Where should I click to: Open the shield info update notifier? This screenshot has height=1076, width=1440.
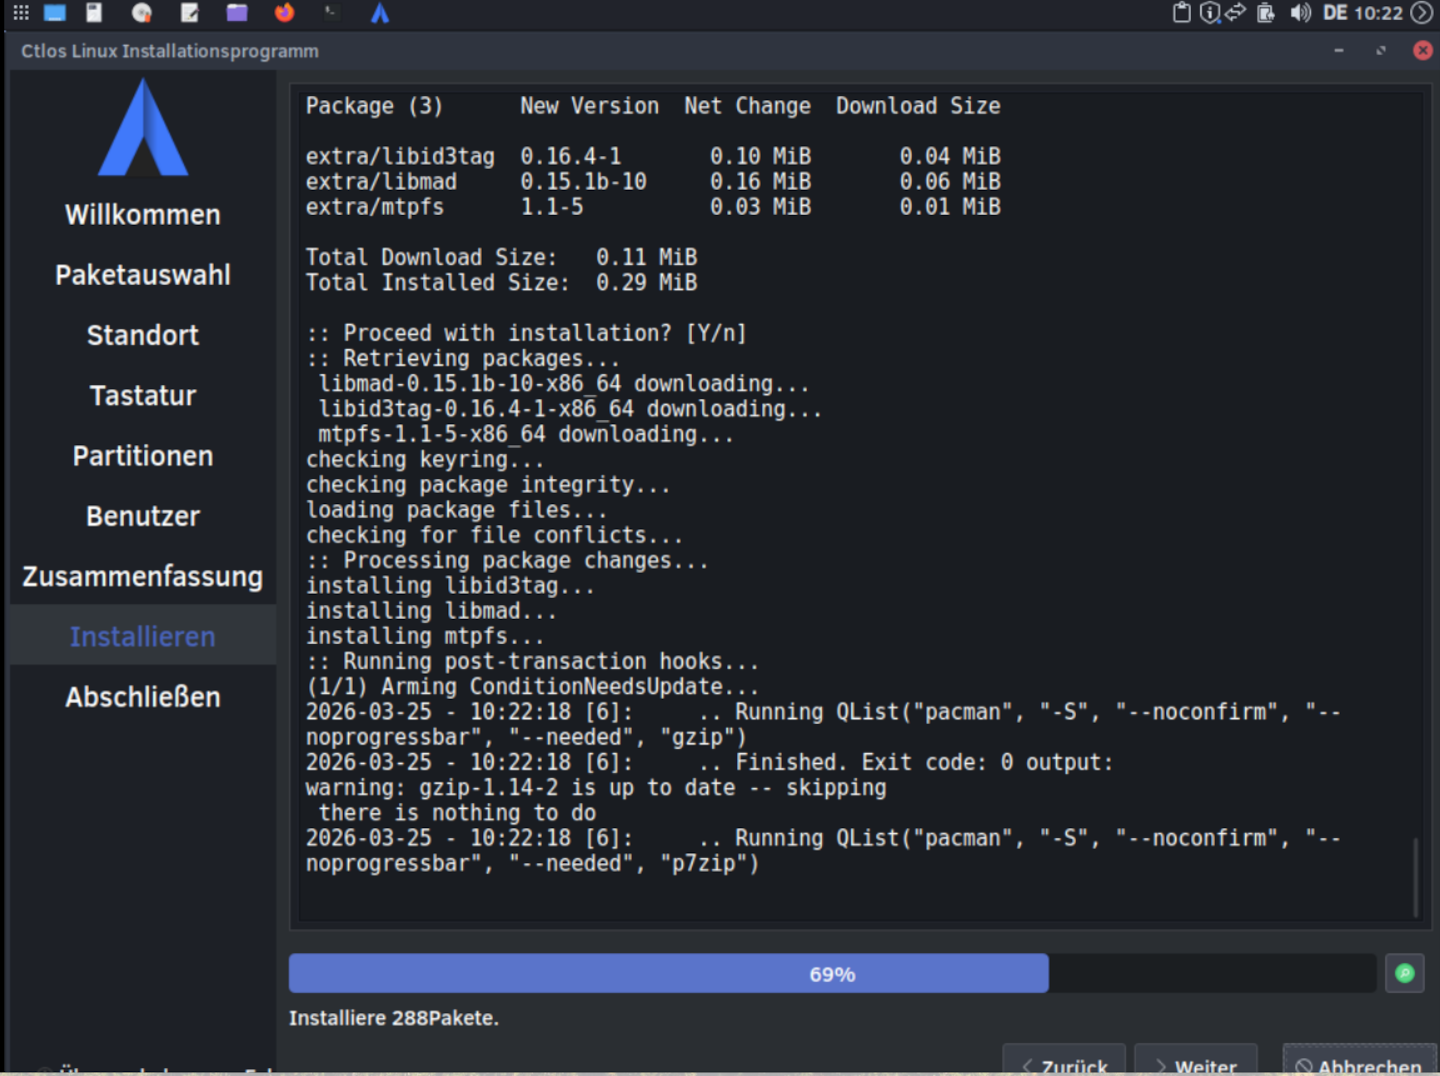[x=1209, y=13]
